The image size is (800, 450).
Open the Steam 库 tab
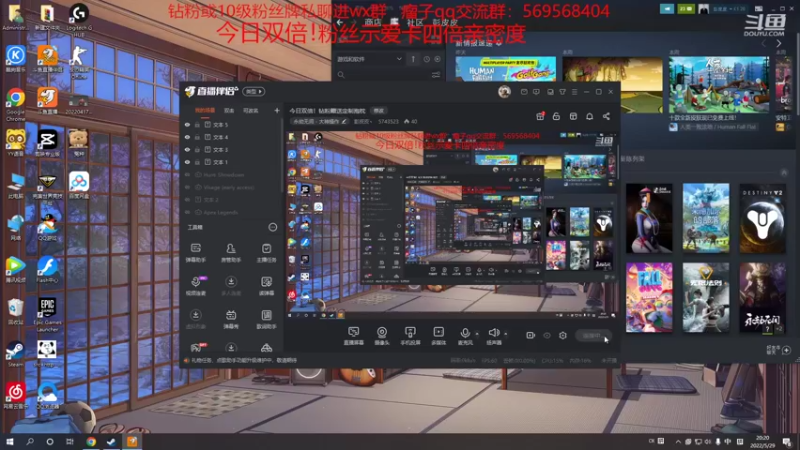[x=394, y=22]
